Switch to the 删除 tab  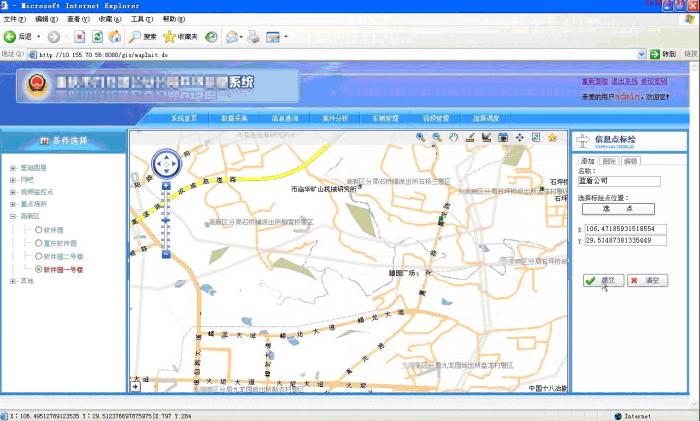pyautogui.click(x=609, y=161)
